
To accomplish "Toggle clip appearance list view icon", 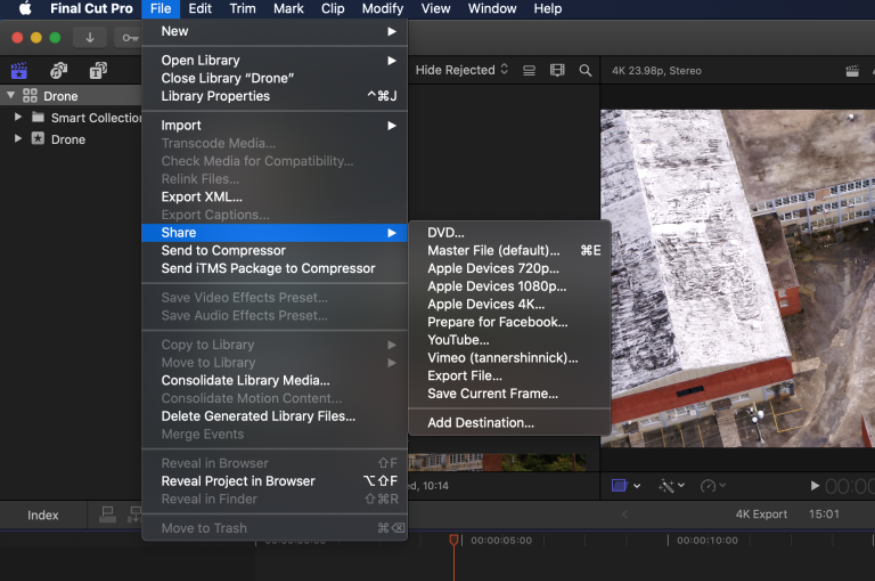I will 529,70.
